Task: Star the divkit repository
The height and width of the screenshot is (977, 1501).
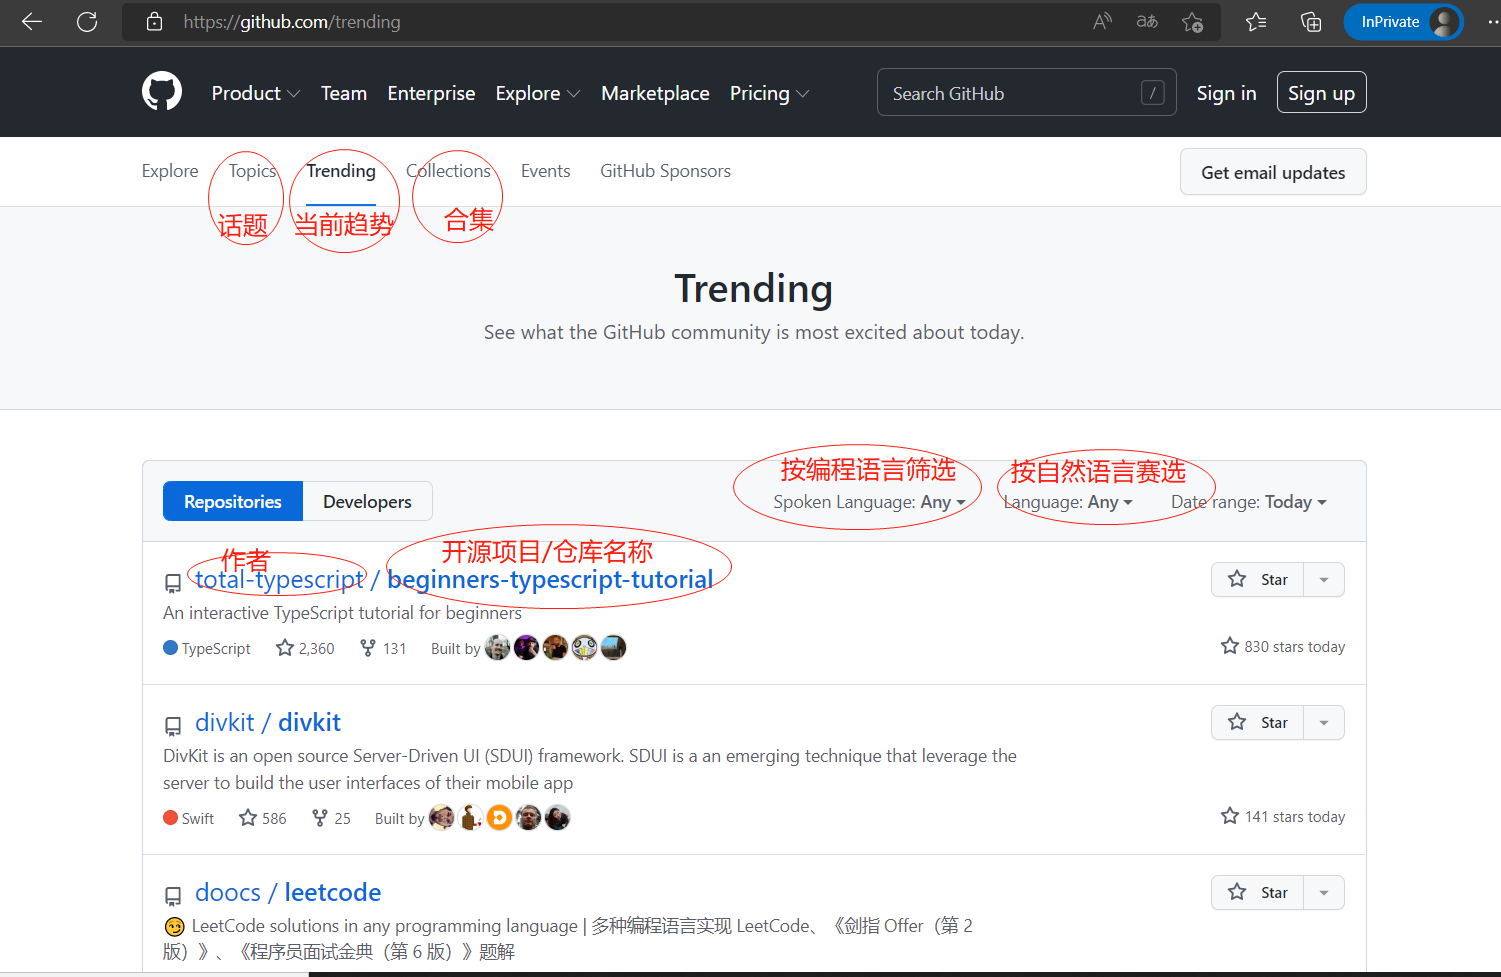Action: pos(1258,723)
